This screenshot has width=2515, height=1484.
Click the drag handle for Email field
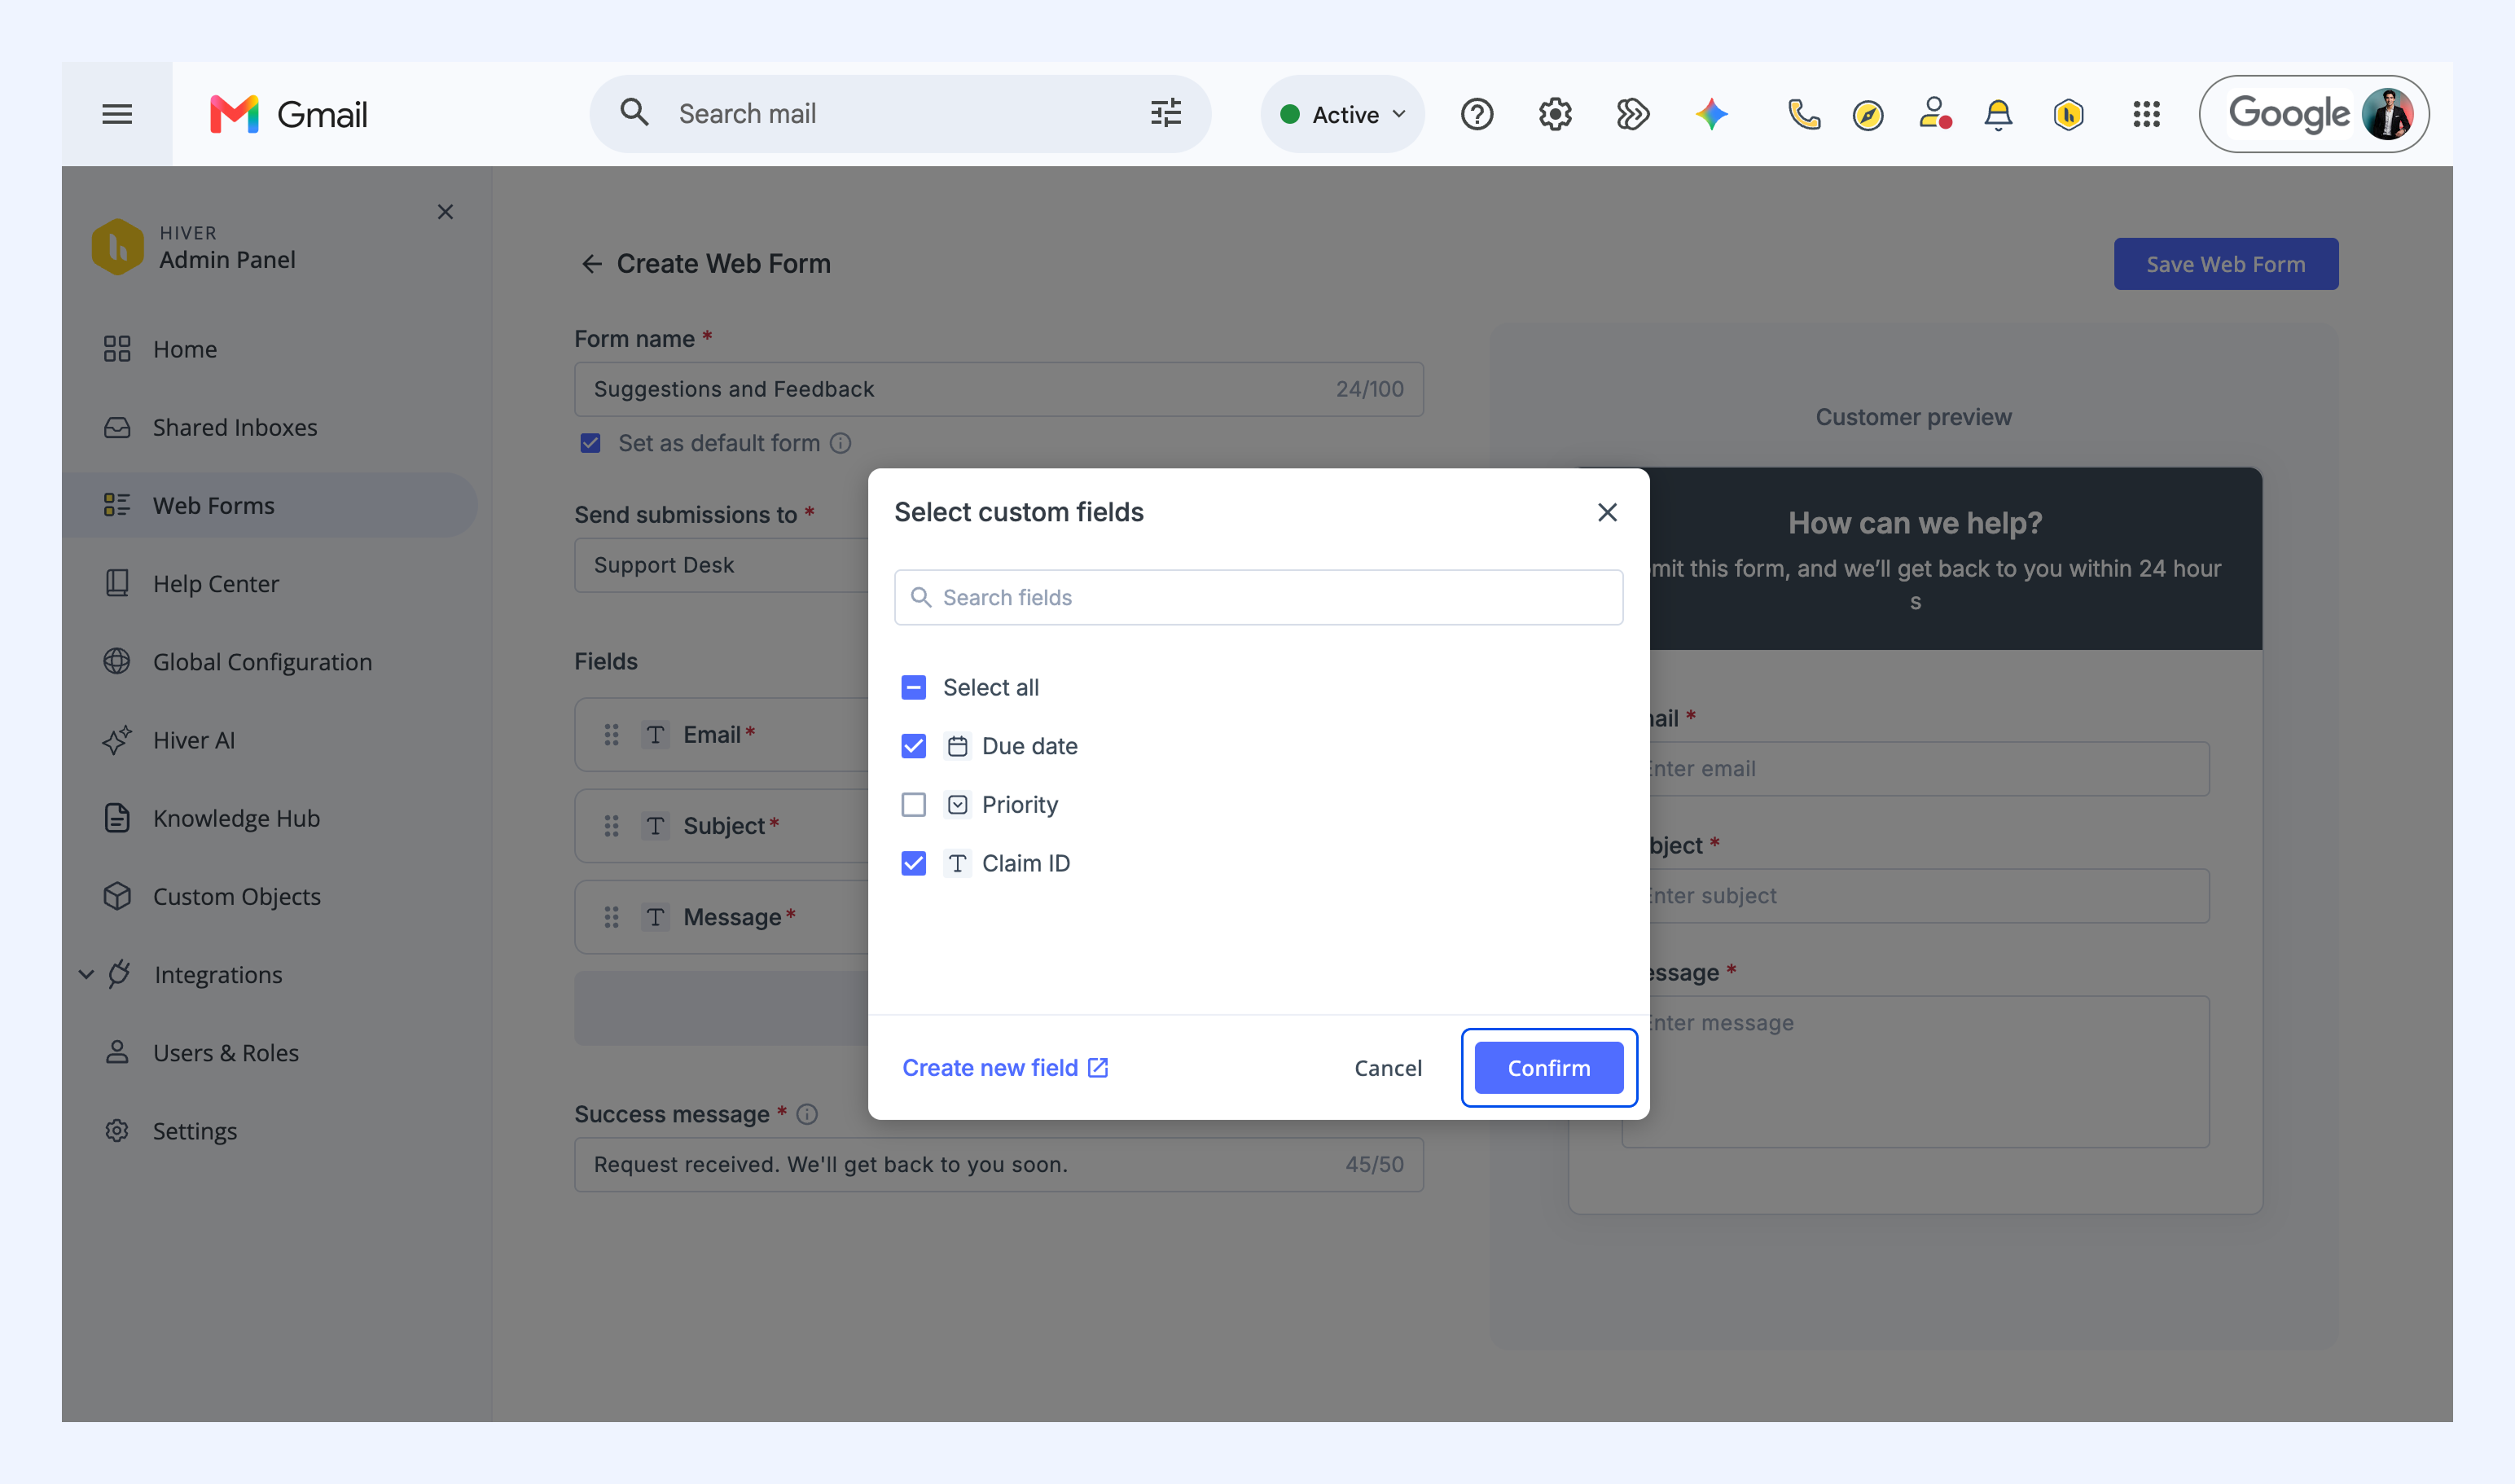pos(611,735)
